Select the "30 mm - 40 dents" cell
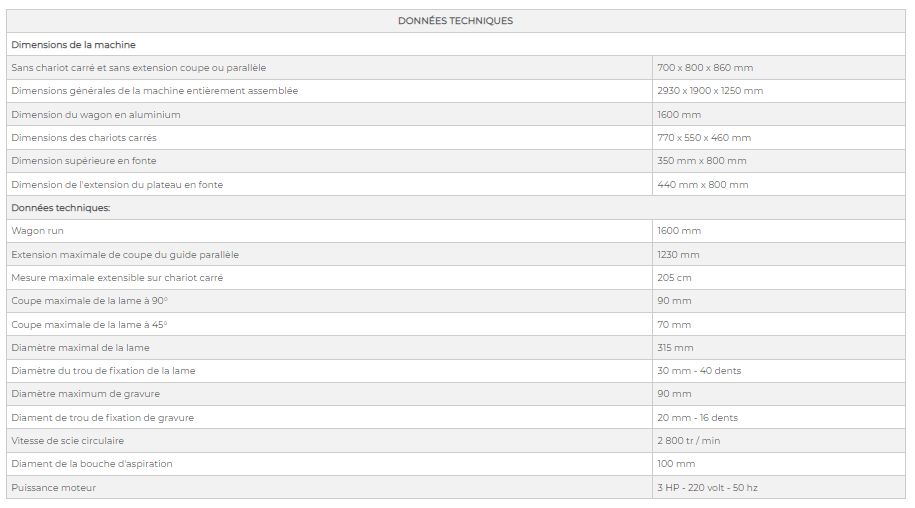The width and height of the screenshot is (915, 508). [699, 371]
